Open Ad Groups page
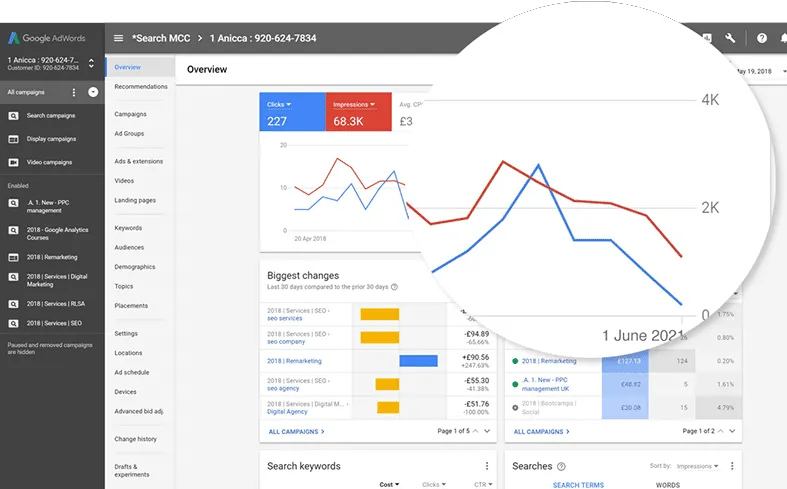The image size is (787, 489). 129,134
